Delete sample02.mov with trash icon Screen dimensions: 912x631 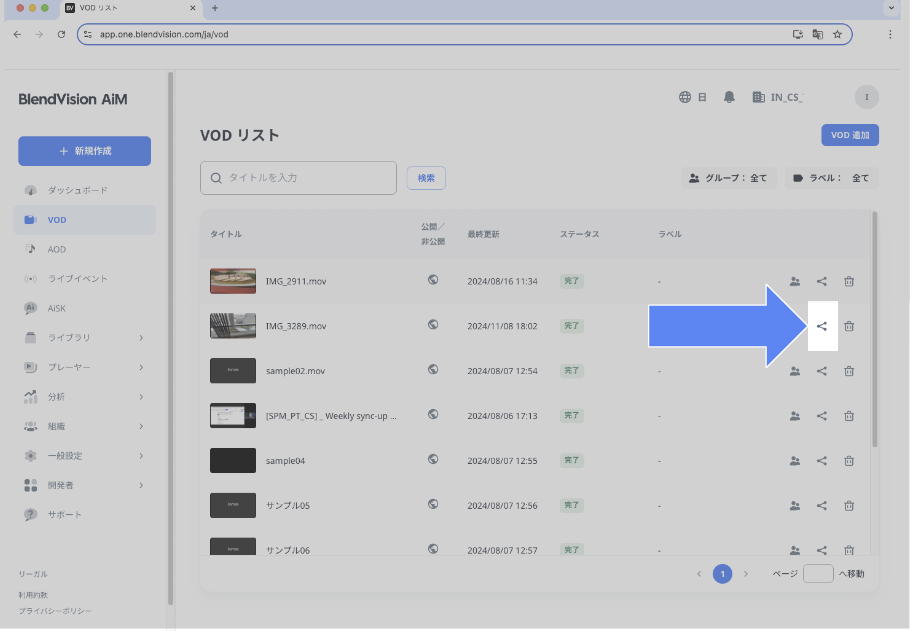tap(849, 371)
